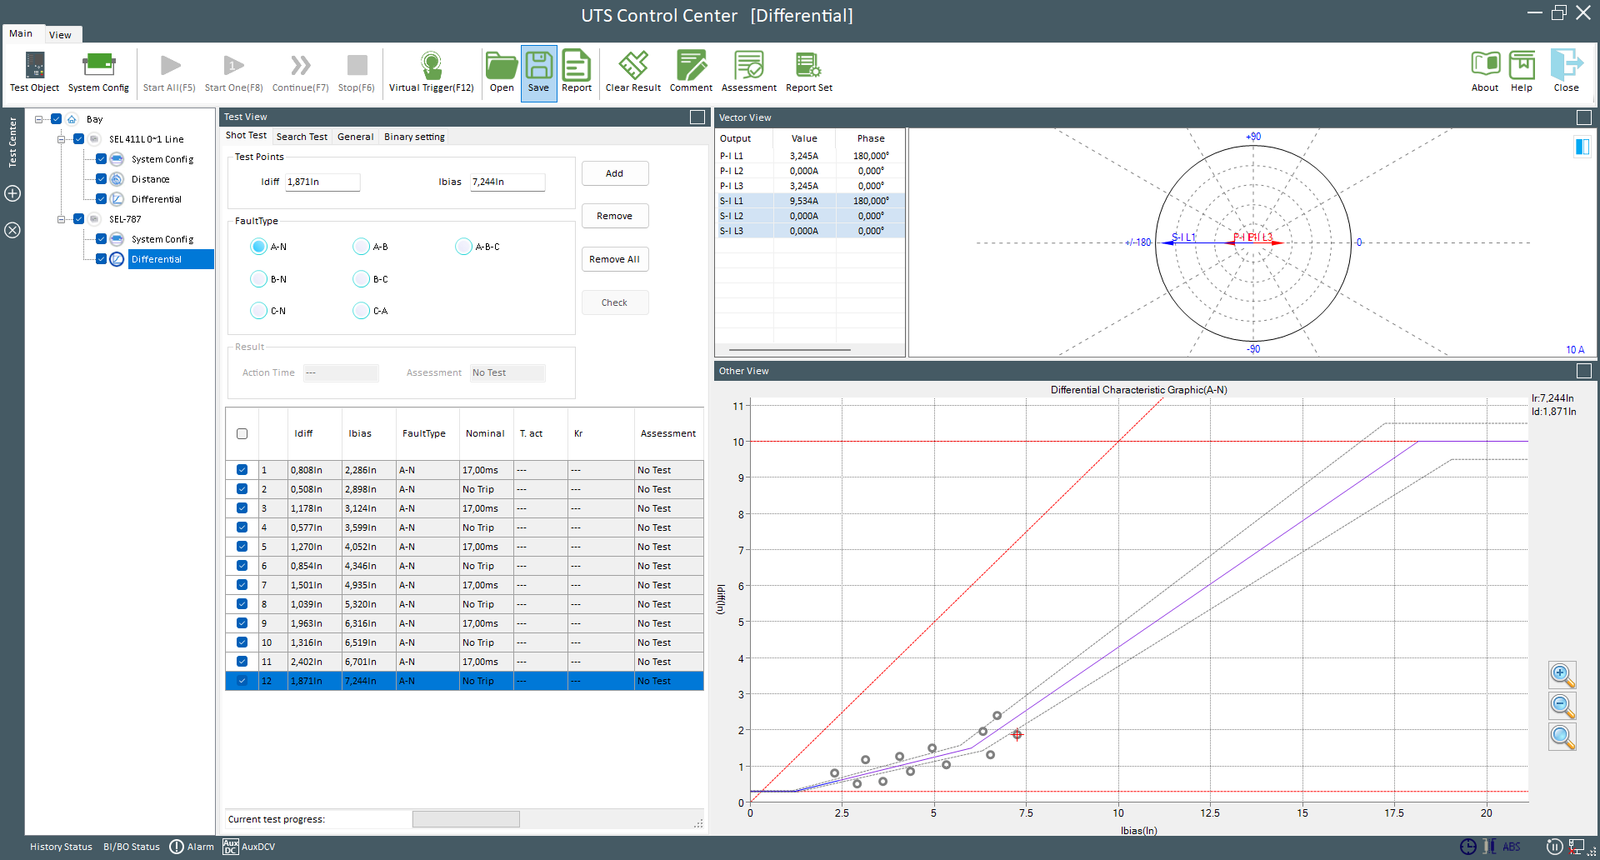The image size is (1600, 860).
Task: Collapse the Bay root tree node
Action: pyautogui.click(x=39, y=119)
